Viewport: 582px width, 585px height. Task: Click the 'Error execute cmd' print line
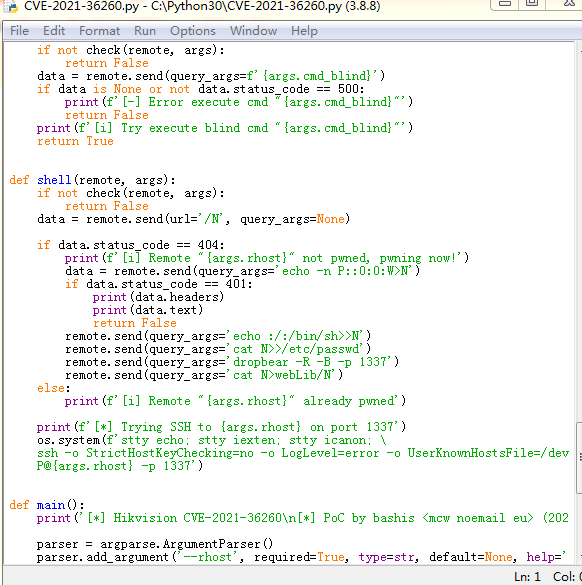(x=239, y=102)
